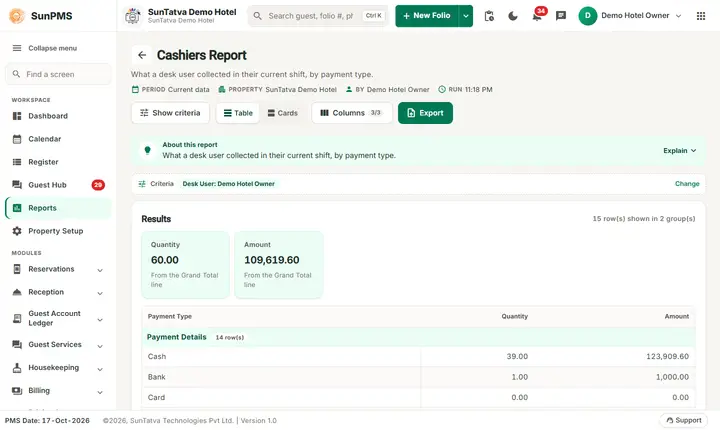Select the Bank row
720x430 pixels.
tap(418, 377)
